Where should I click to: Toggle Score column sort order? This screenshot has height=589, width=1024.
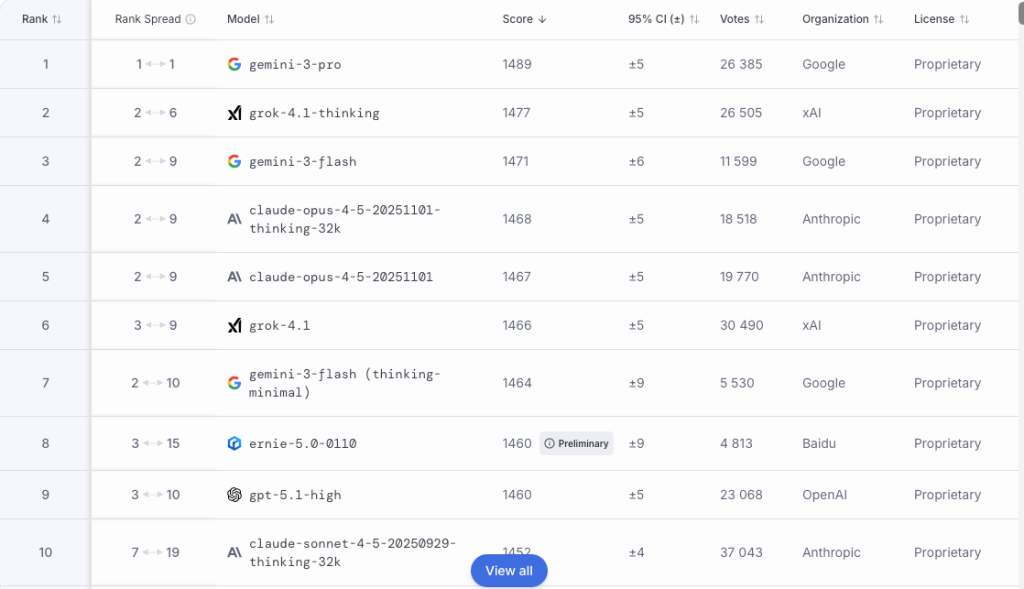524,19
